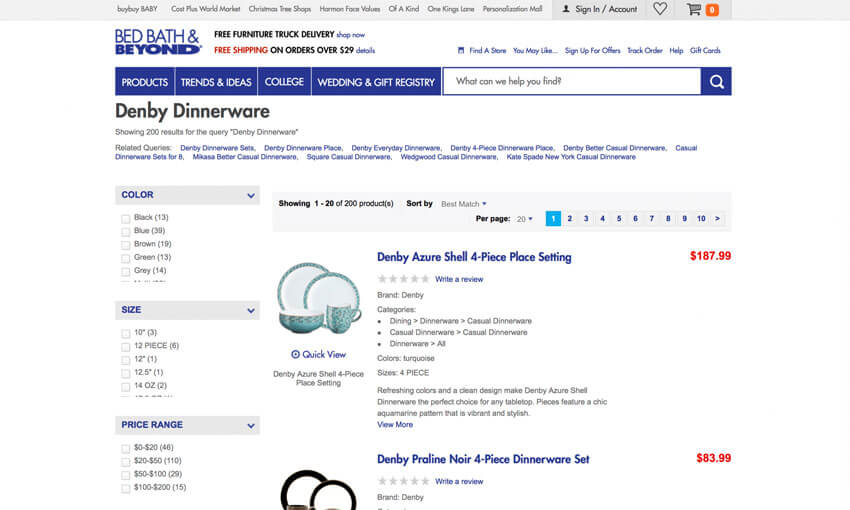This screenshot has width=850, height=510.
Task: Go to results page 10
Action: point(701,218)
